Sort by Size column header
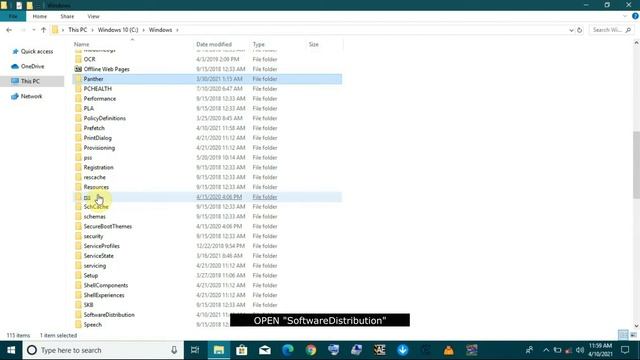This screenshot has height=360, width=640. click(313, 44)
